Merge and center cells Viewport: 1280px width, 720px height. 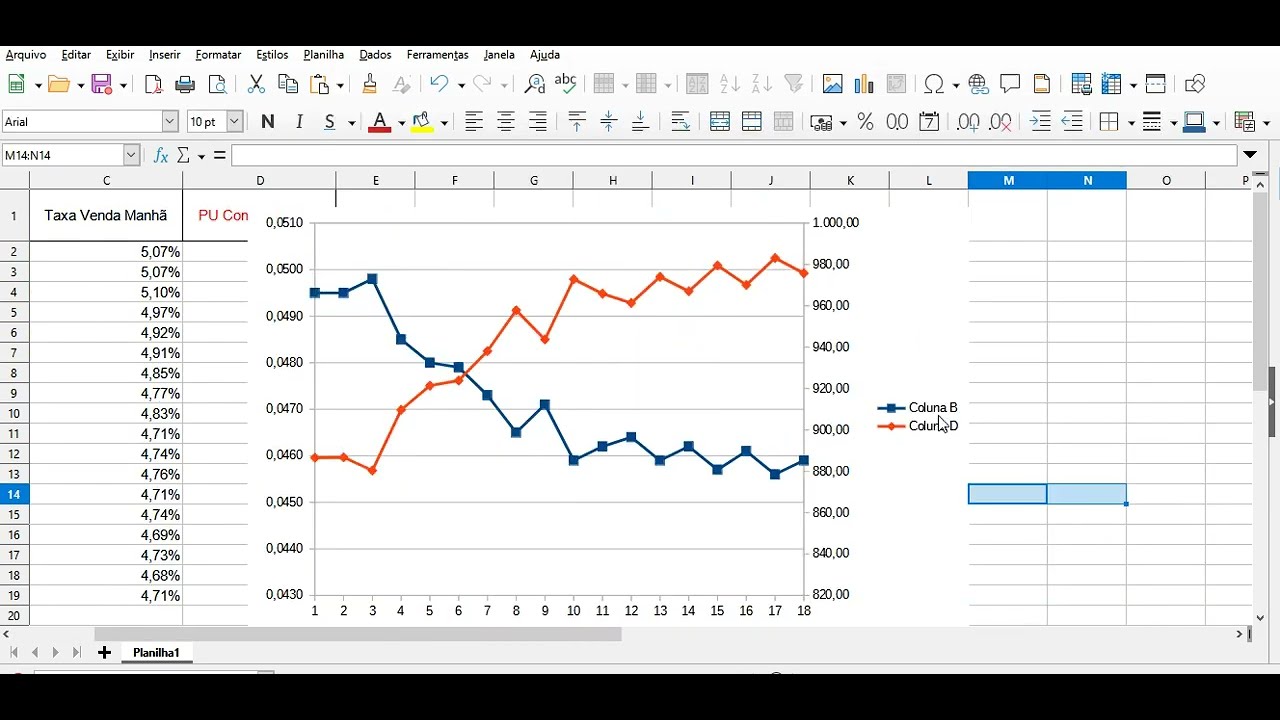click(x=720, y=122)
